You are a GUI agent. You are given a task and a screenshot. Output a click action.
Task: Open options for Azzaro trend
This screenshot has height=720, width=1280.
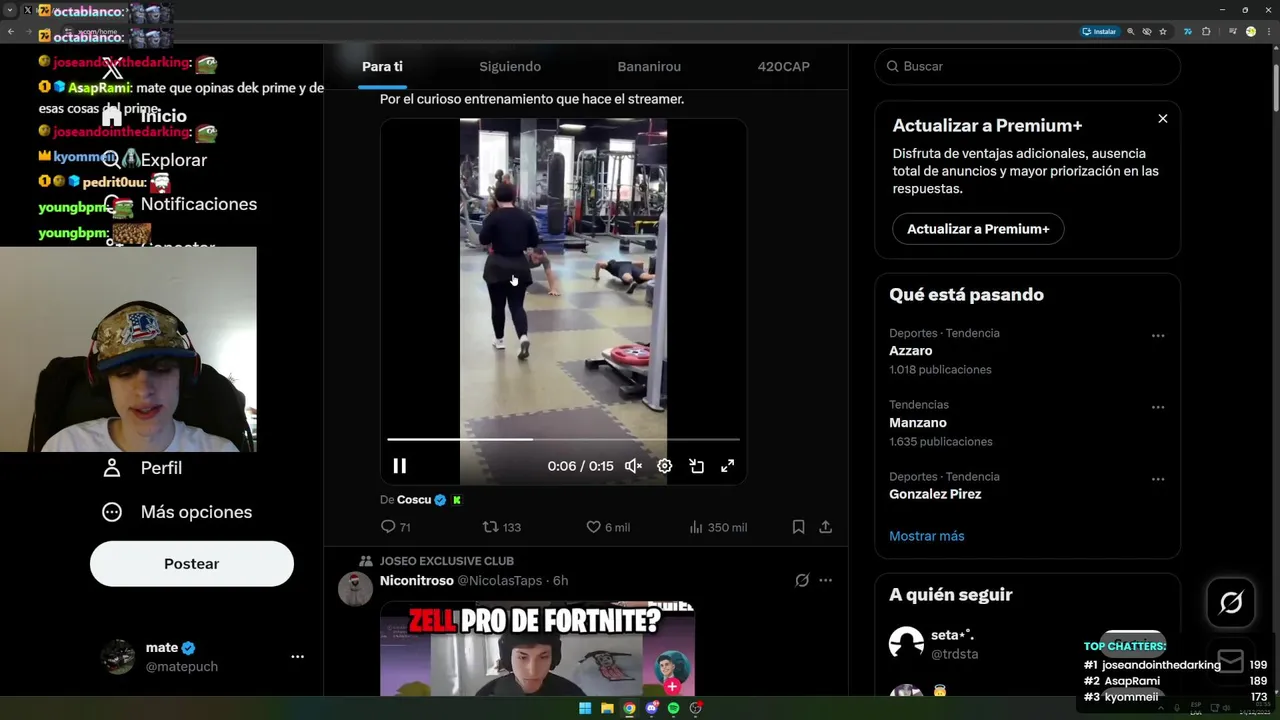point(1158,336)
